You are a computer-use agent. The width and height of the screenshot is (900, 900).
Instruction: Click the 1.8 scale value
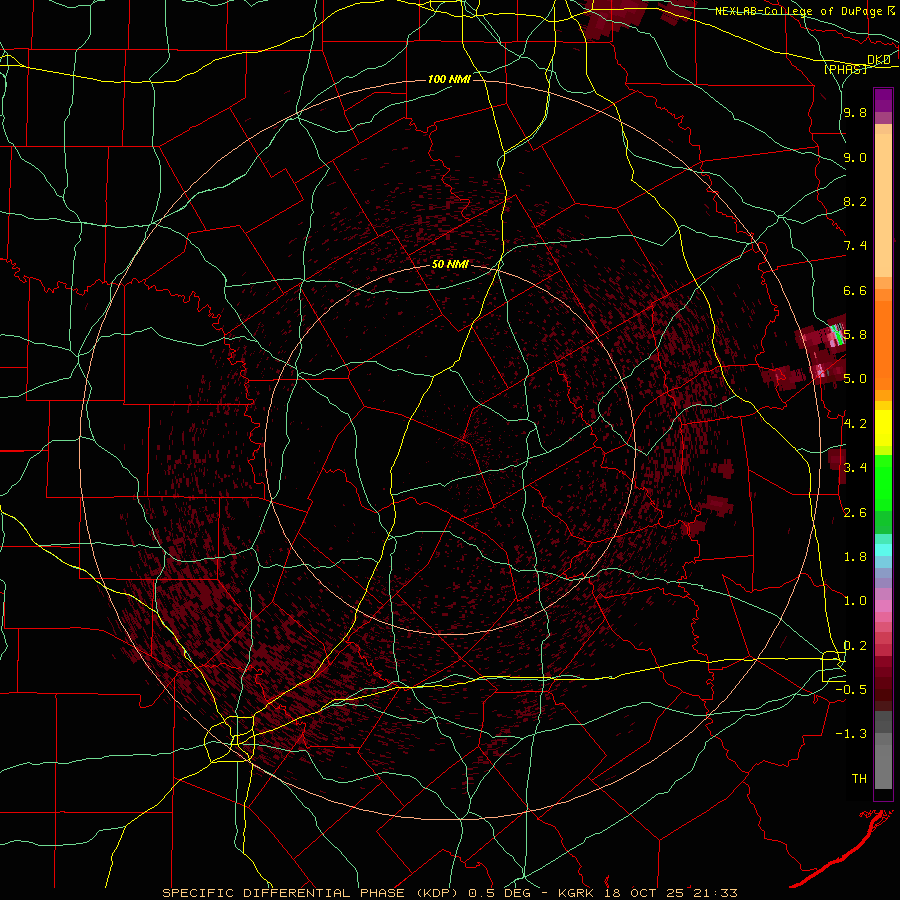click(x=855, y=557)
